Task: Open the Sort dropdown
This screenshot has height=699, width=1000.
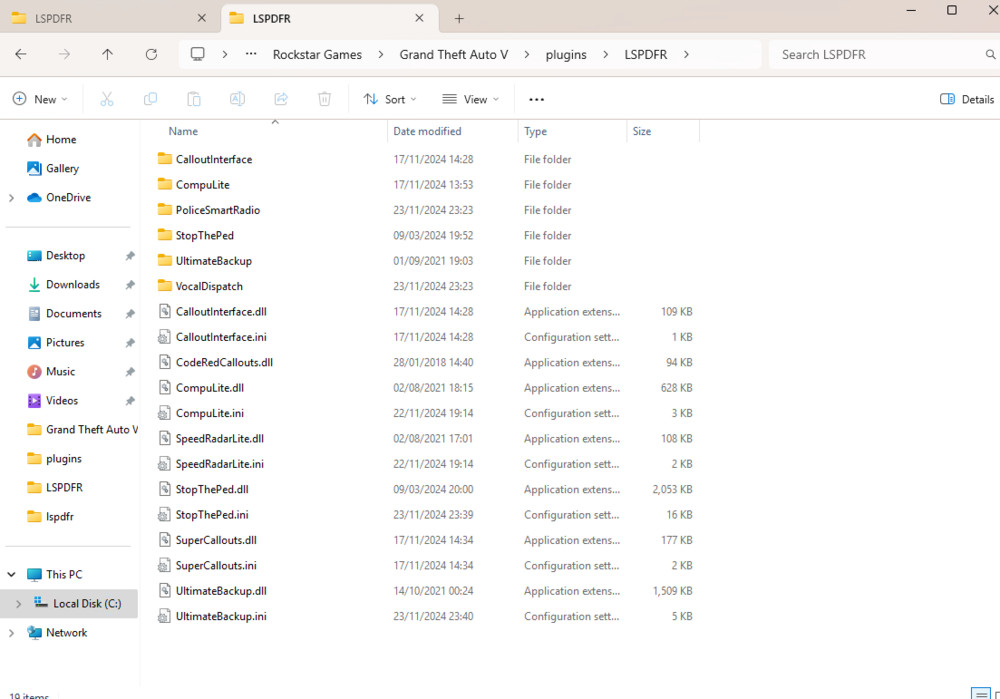Action: (x=390, y=99)
